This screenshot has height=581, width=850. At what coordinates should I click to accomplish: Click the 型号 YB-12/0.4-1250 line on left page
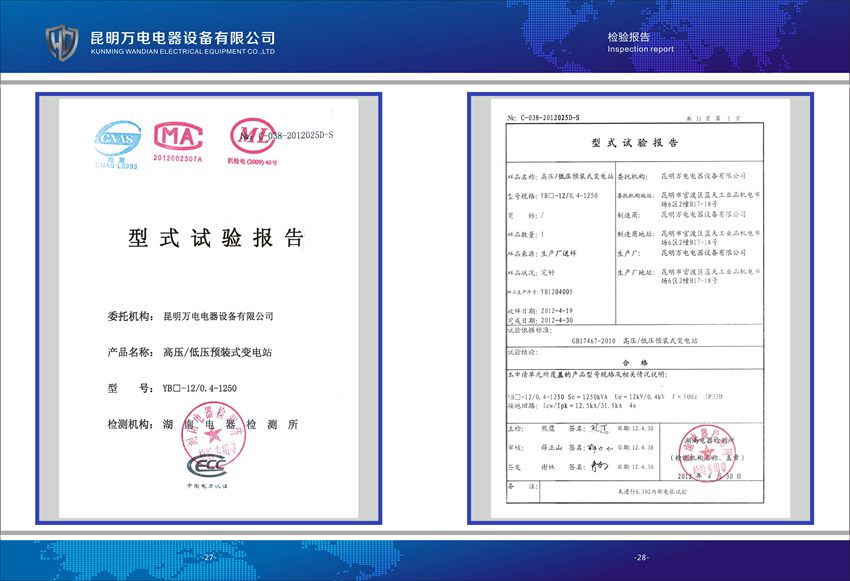pos(172,388)
